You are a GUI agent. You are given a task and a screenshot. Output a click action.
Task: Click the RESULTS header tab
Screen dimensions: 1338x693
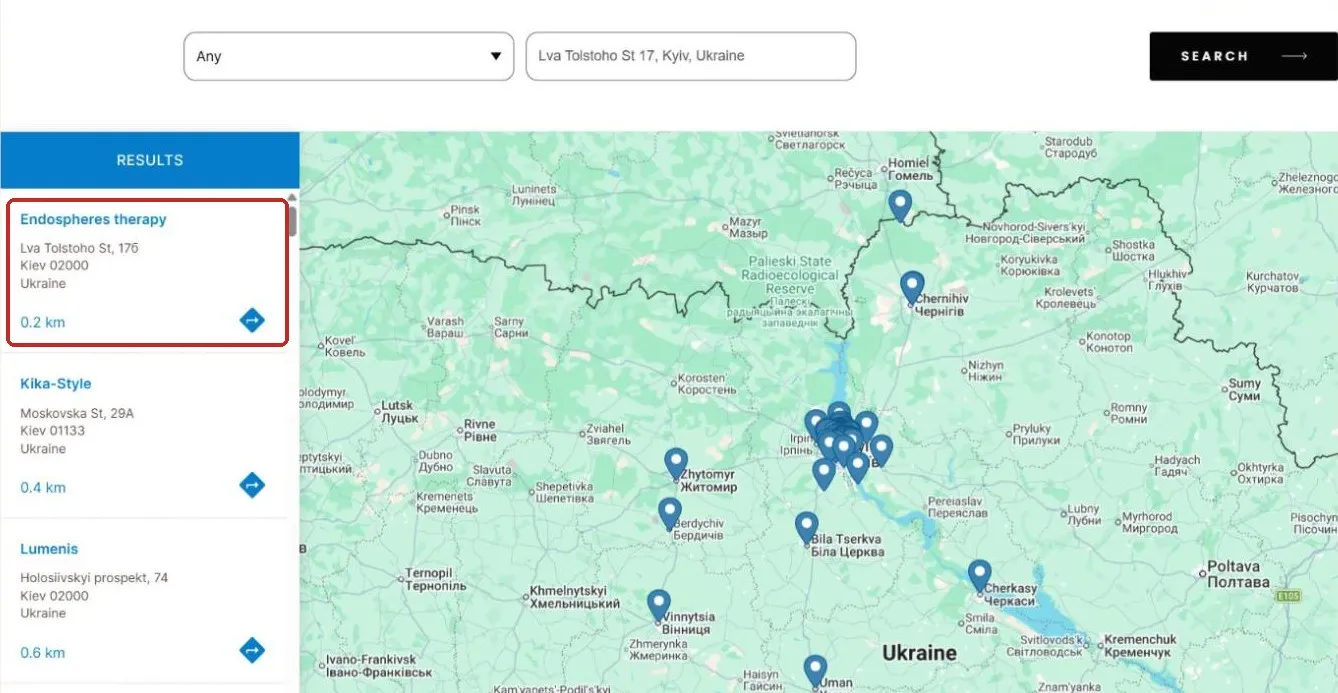[150, 160]
